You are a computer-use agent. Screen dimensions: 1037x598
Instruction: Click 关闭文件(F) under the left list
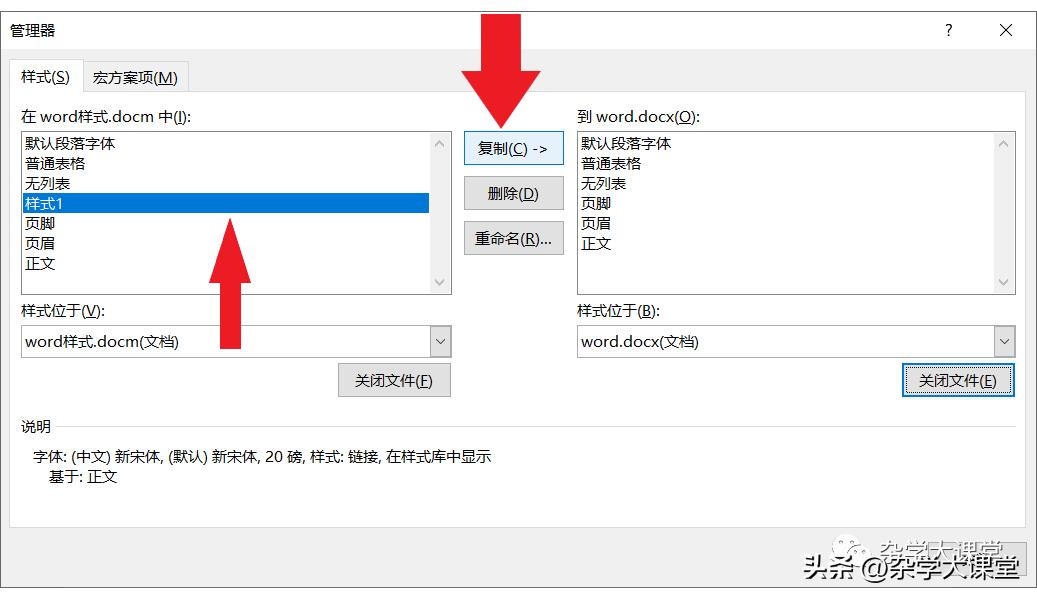coord(394,380)
